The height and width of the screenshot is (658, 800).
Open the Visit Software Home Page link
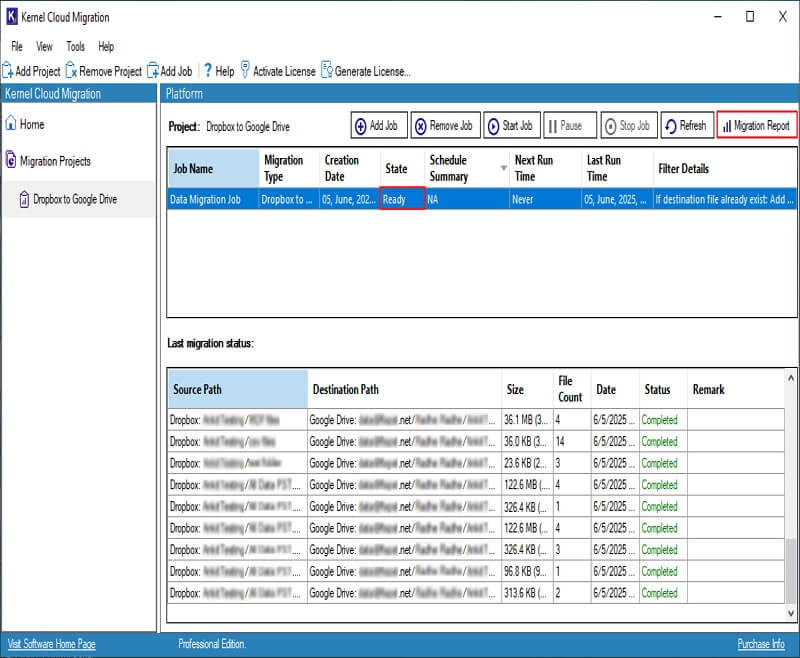click(52, 644)
